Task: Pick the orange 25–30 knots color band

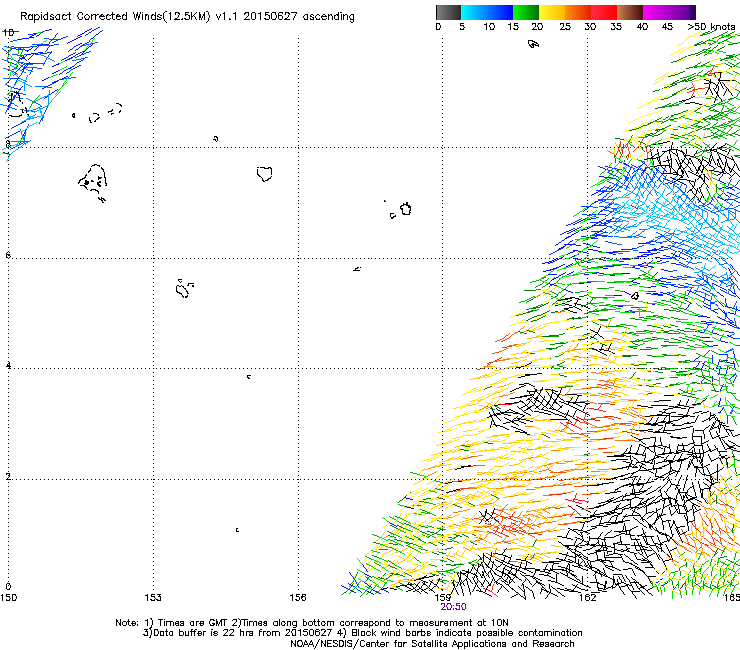Action: click(578, 12)
